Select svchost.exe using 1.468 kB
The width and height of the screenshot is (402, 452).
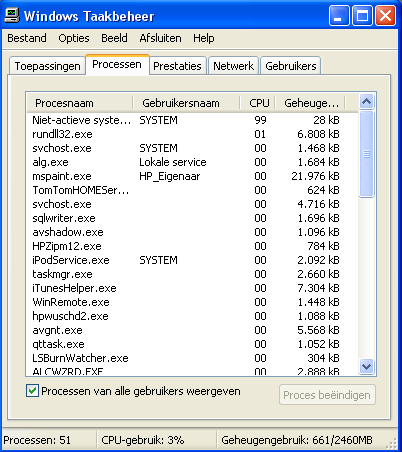192,148
